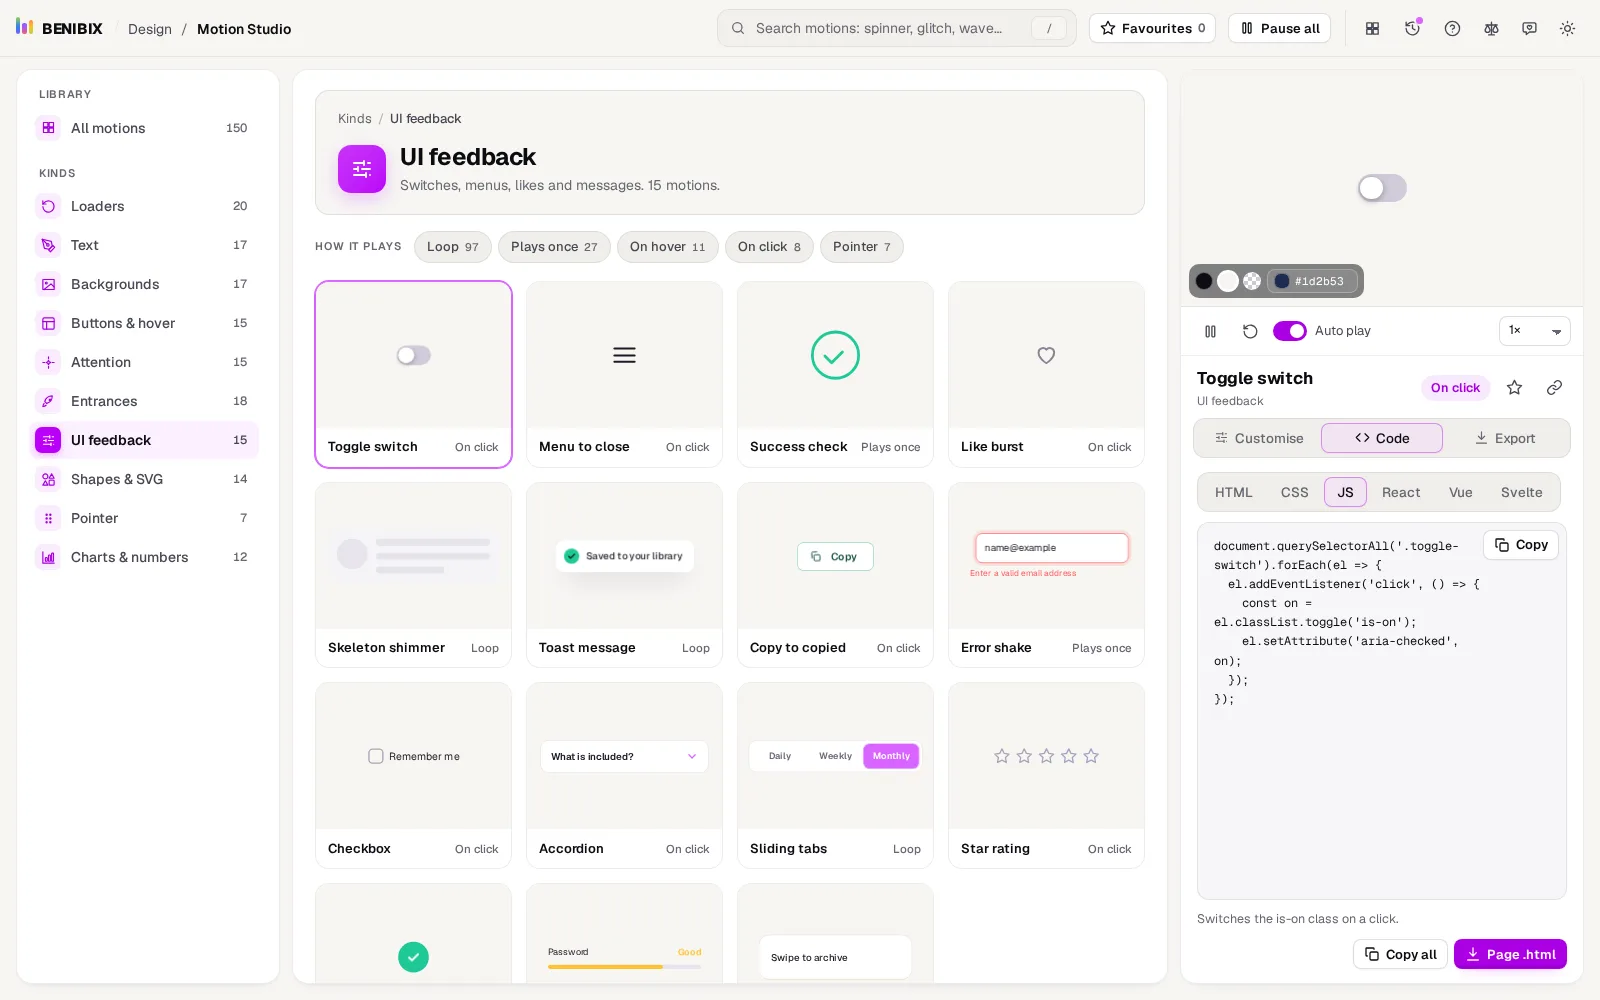Favourite Toggle switch with the star icon
This screenshot has height=1000, width=1600.
[1514, 388]
